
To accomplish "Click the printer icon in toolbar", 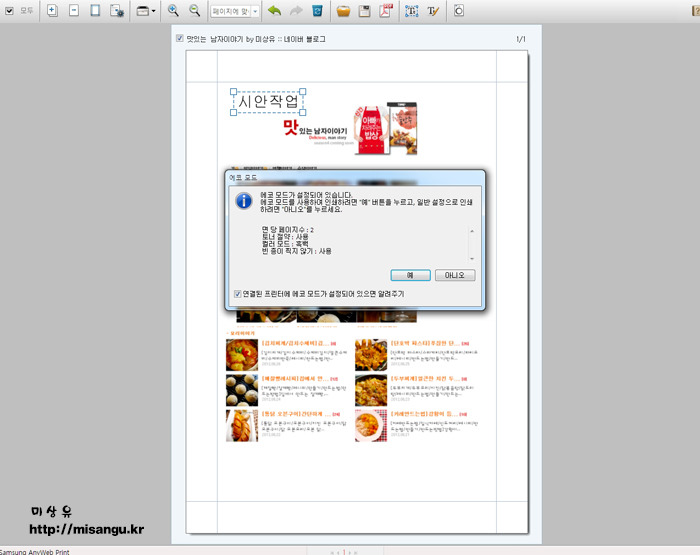I will coord(142,11).
